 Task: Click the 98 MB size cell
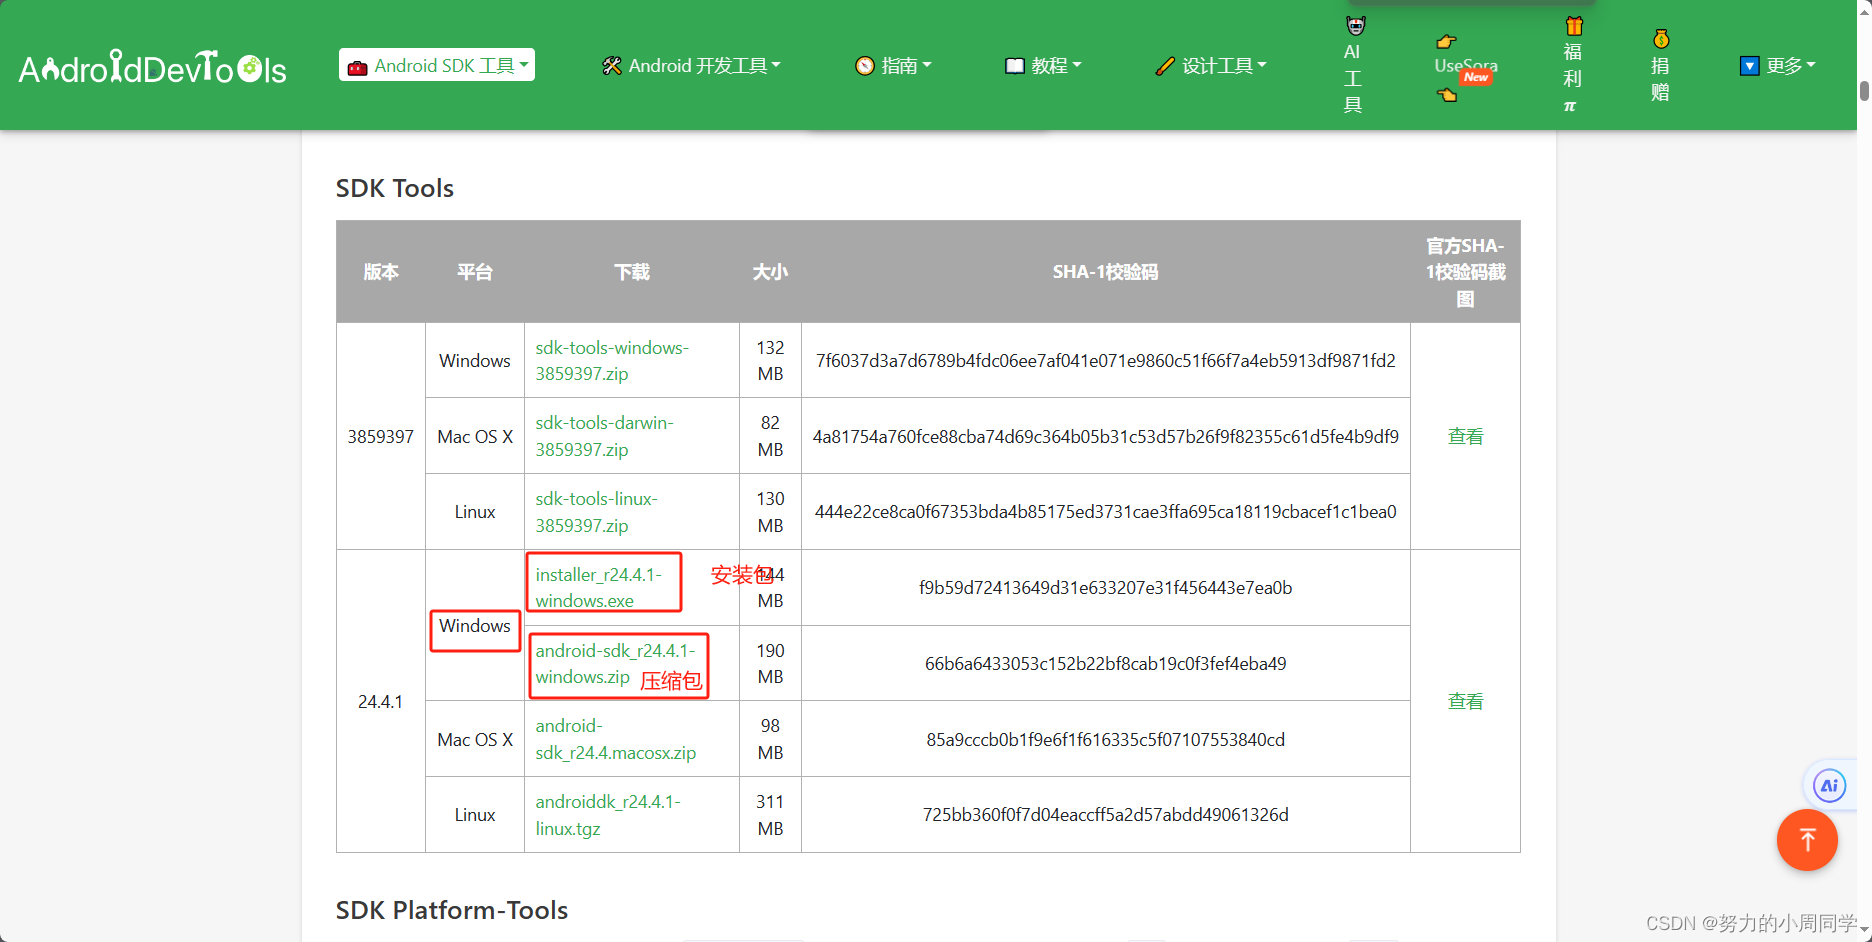click(770, 739)
